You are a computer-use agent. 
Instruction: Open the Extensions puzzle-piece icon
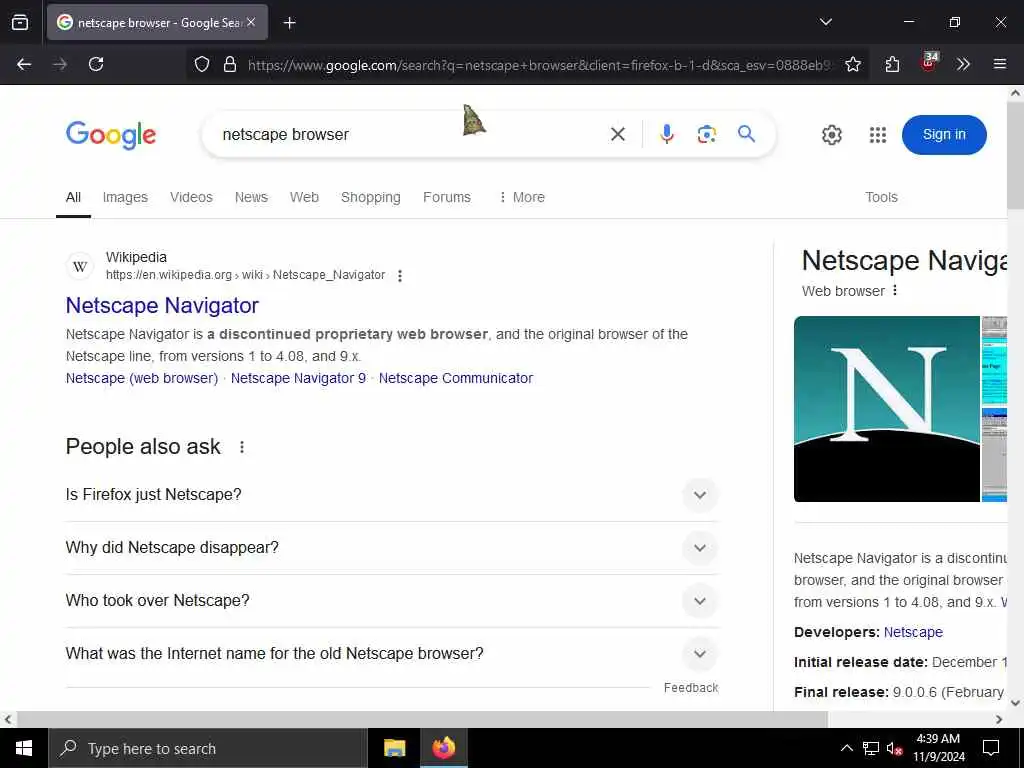(892, 64)
